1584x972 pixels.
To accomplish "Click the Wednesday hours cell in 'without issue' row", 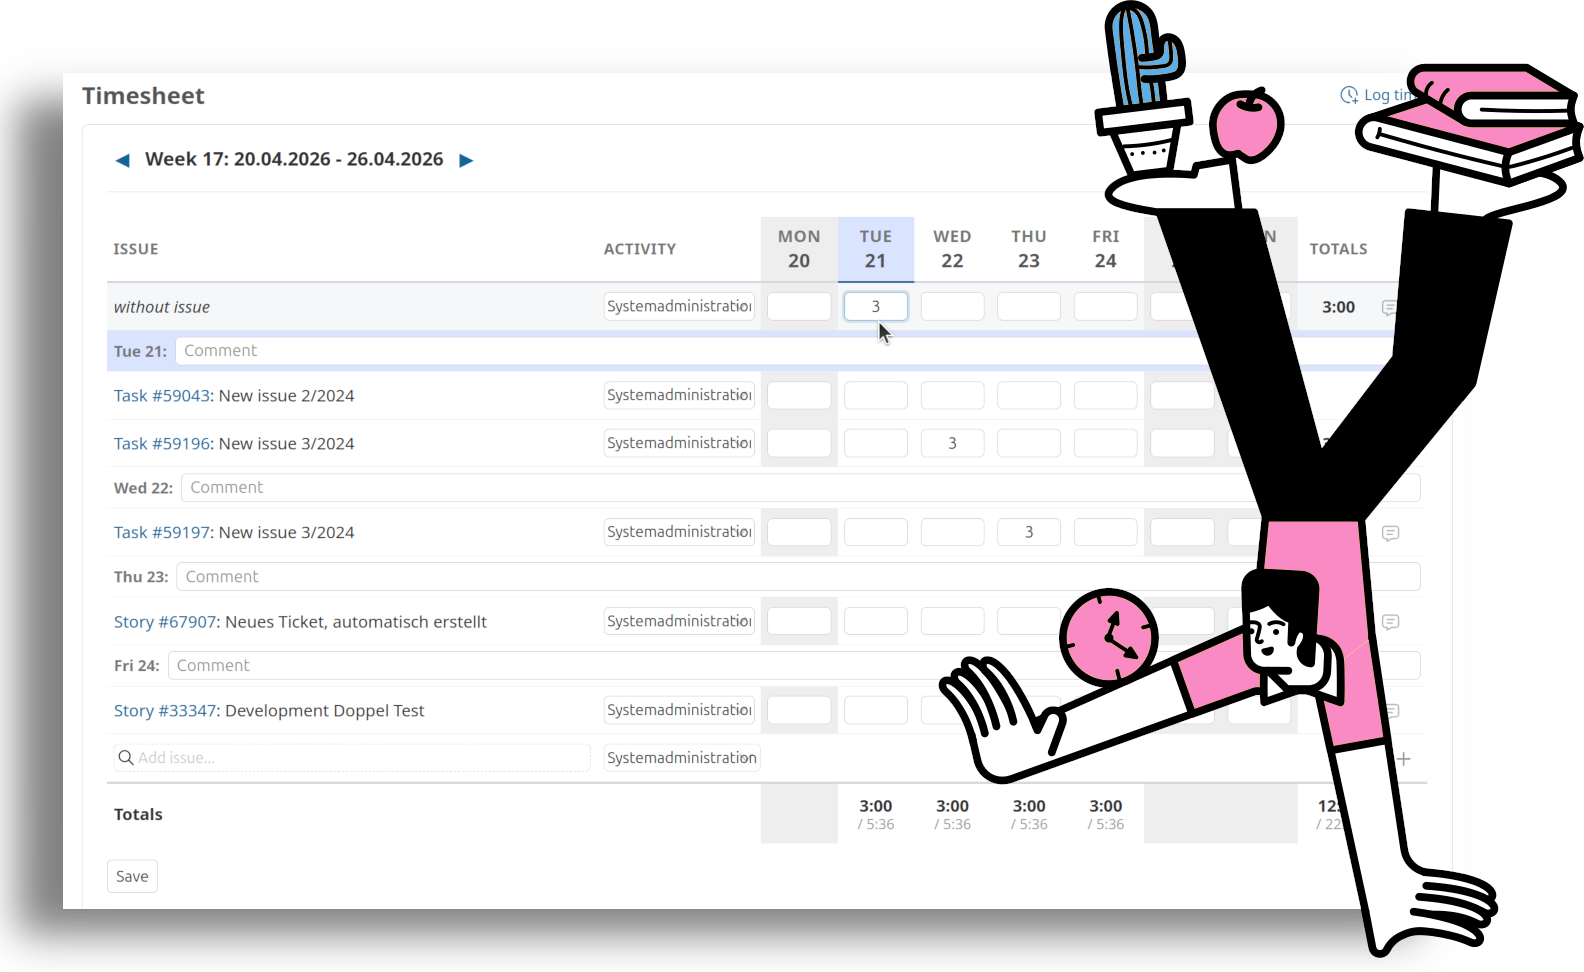I will pos(952,306).
